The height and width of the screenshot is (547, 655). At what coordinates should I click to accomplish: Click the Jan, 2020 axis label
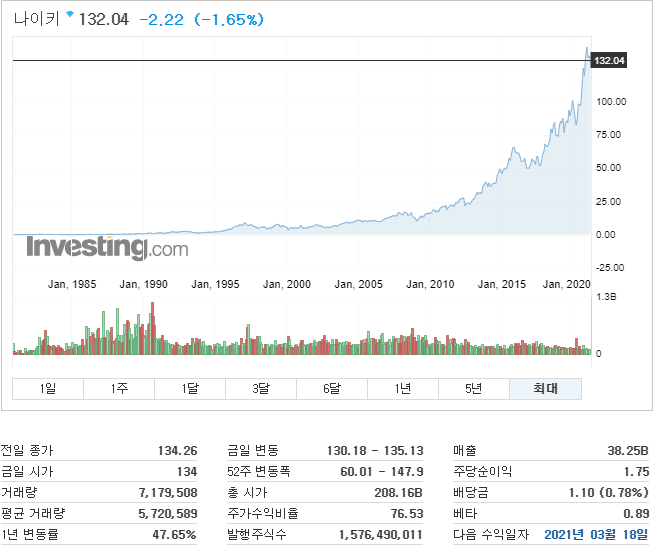tap(566, 284)
